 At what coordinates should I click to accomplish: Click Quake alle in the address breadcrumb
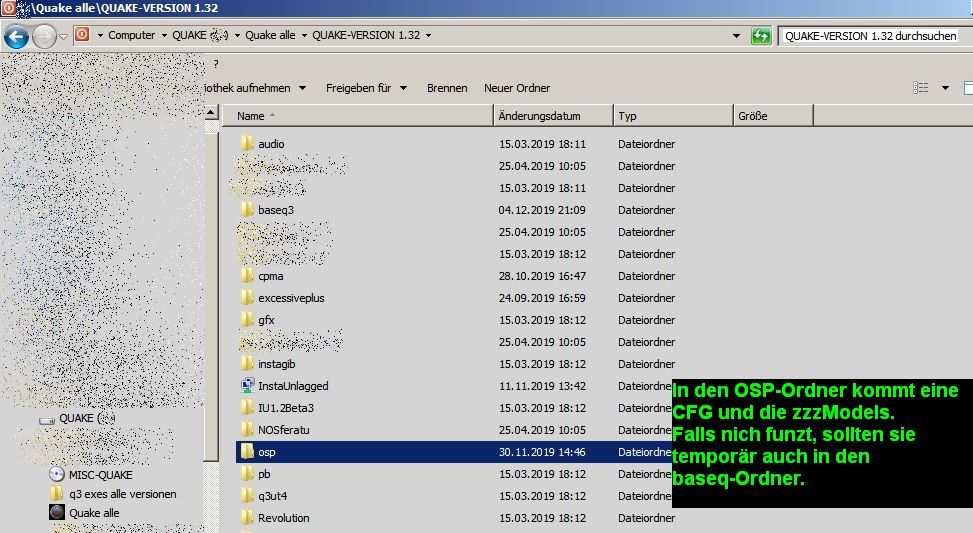(270, 35)
